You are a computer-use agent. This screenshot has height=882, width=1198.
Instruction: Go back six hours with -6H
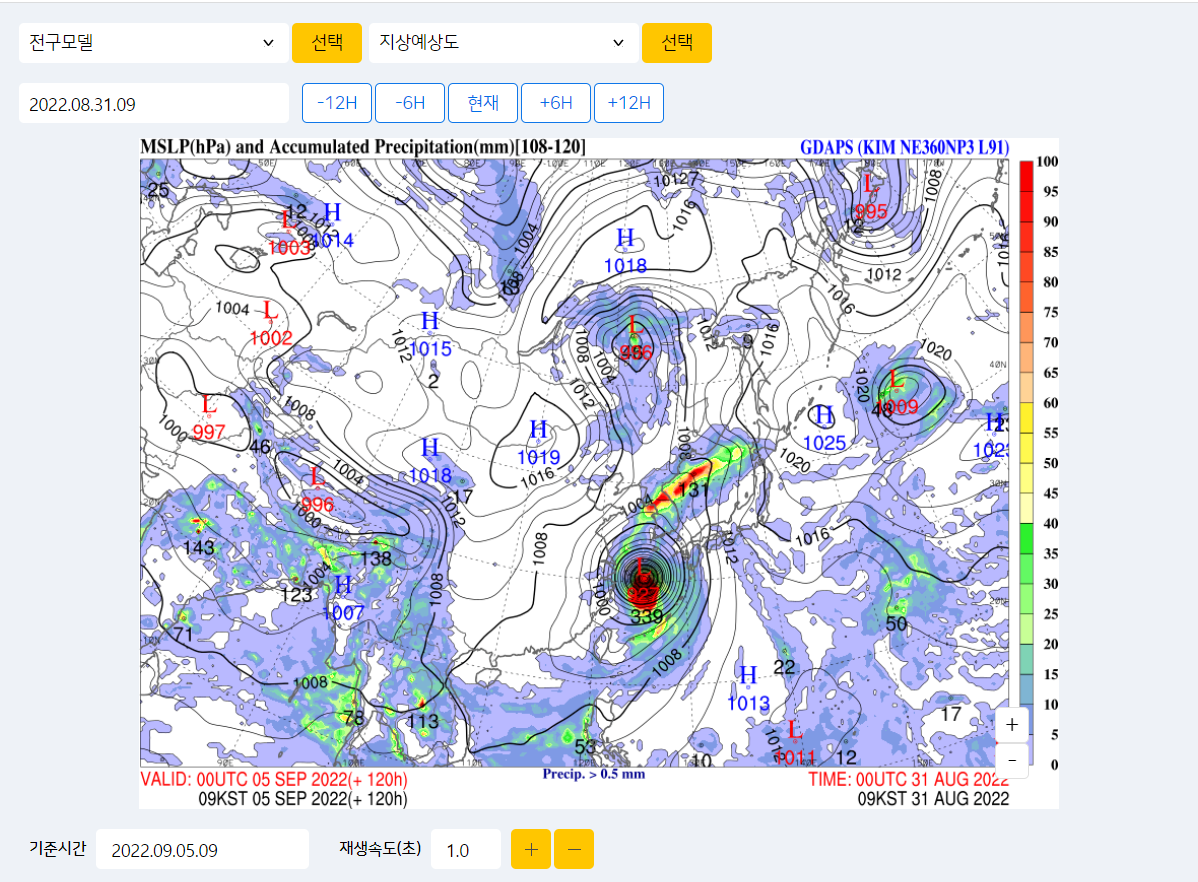tap(410, 103)
